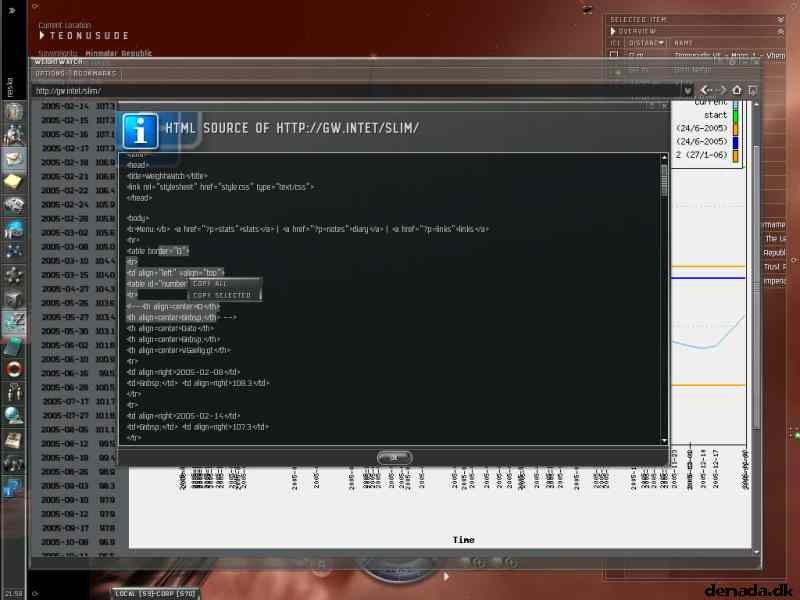Open the yellow notepad icon in the Neocom

14,182
